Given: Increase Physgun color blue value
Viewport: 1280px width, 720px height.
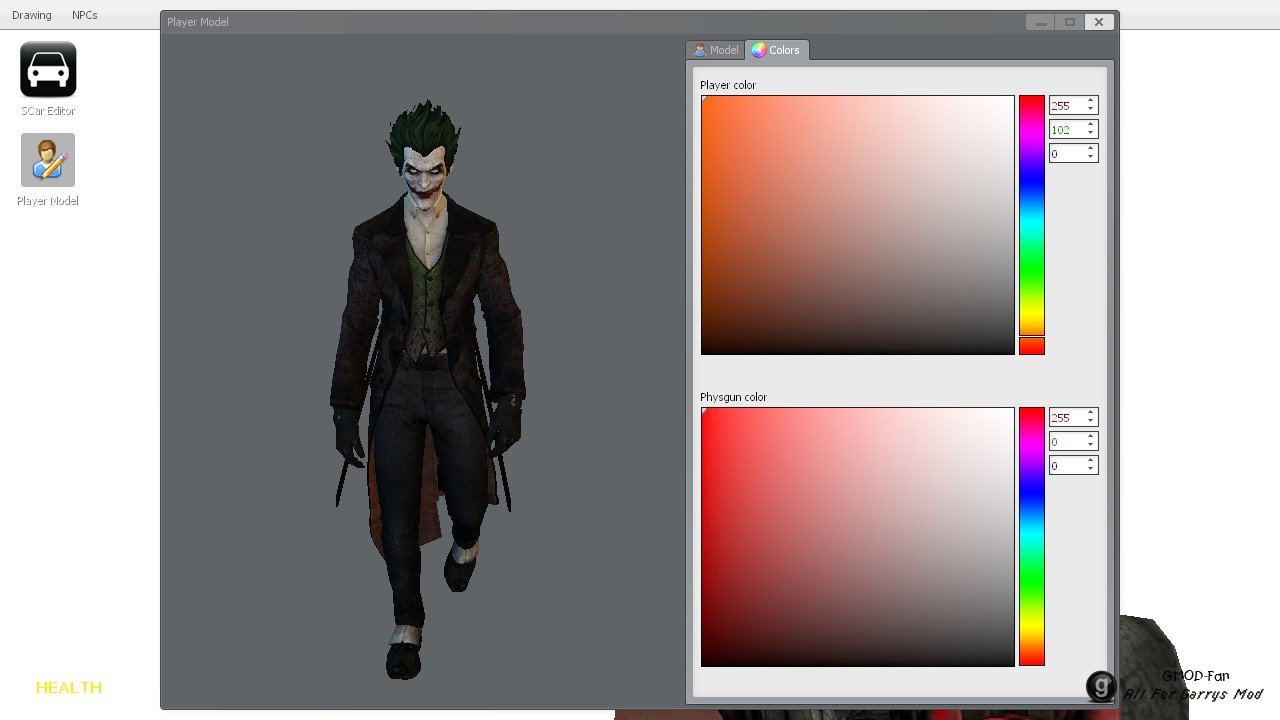Looking at the screenshot, I should (1091, 461).
